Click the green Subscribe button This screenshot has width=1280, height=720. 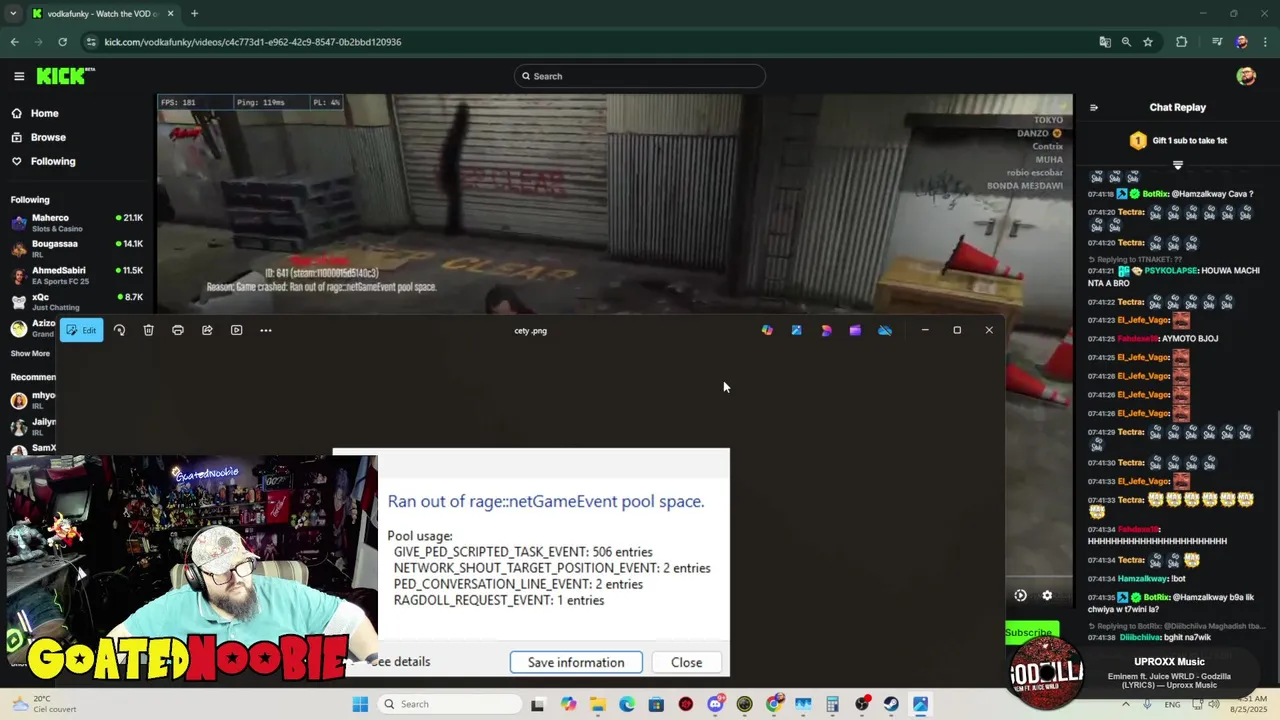point(1031,632)
